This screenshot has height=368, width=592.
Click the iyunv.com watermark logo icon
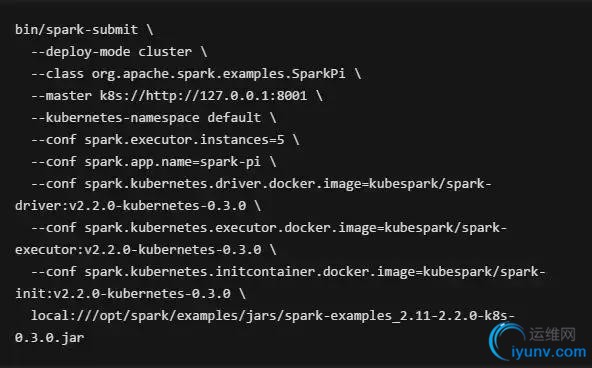[x=506, y=342]
